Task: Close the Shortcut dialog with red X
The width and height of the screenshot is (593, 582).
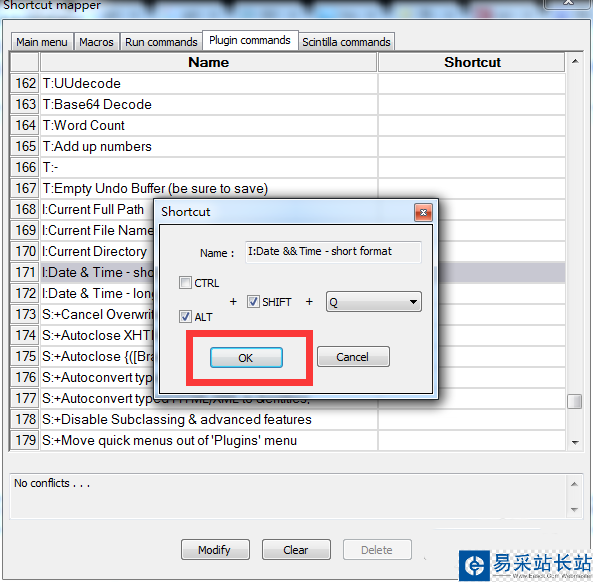Action: tap(423, 212)
